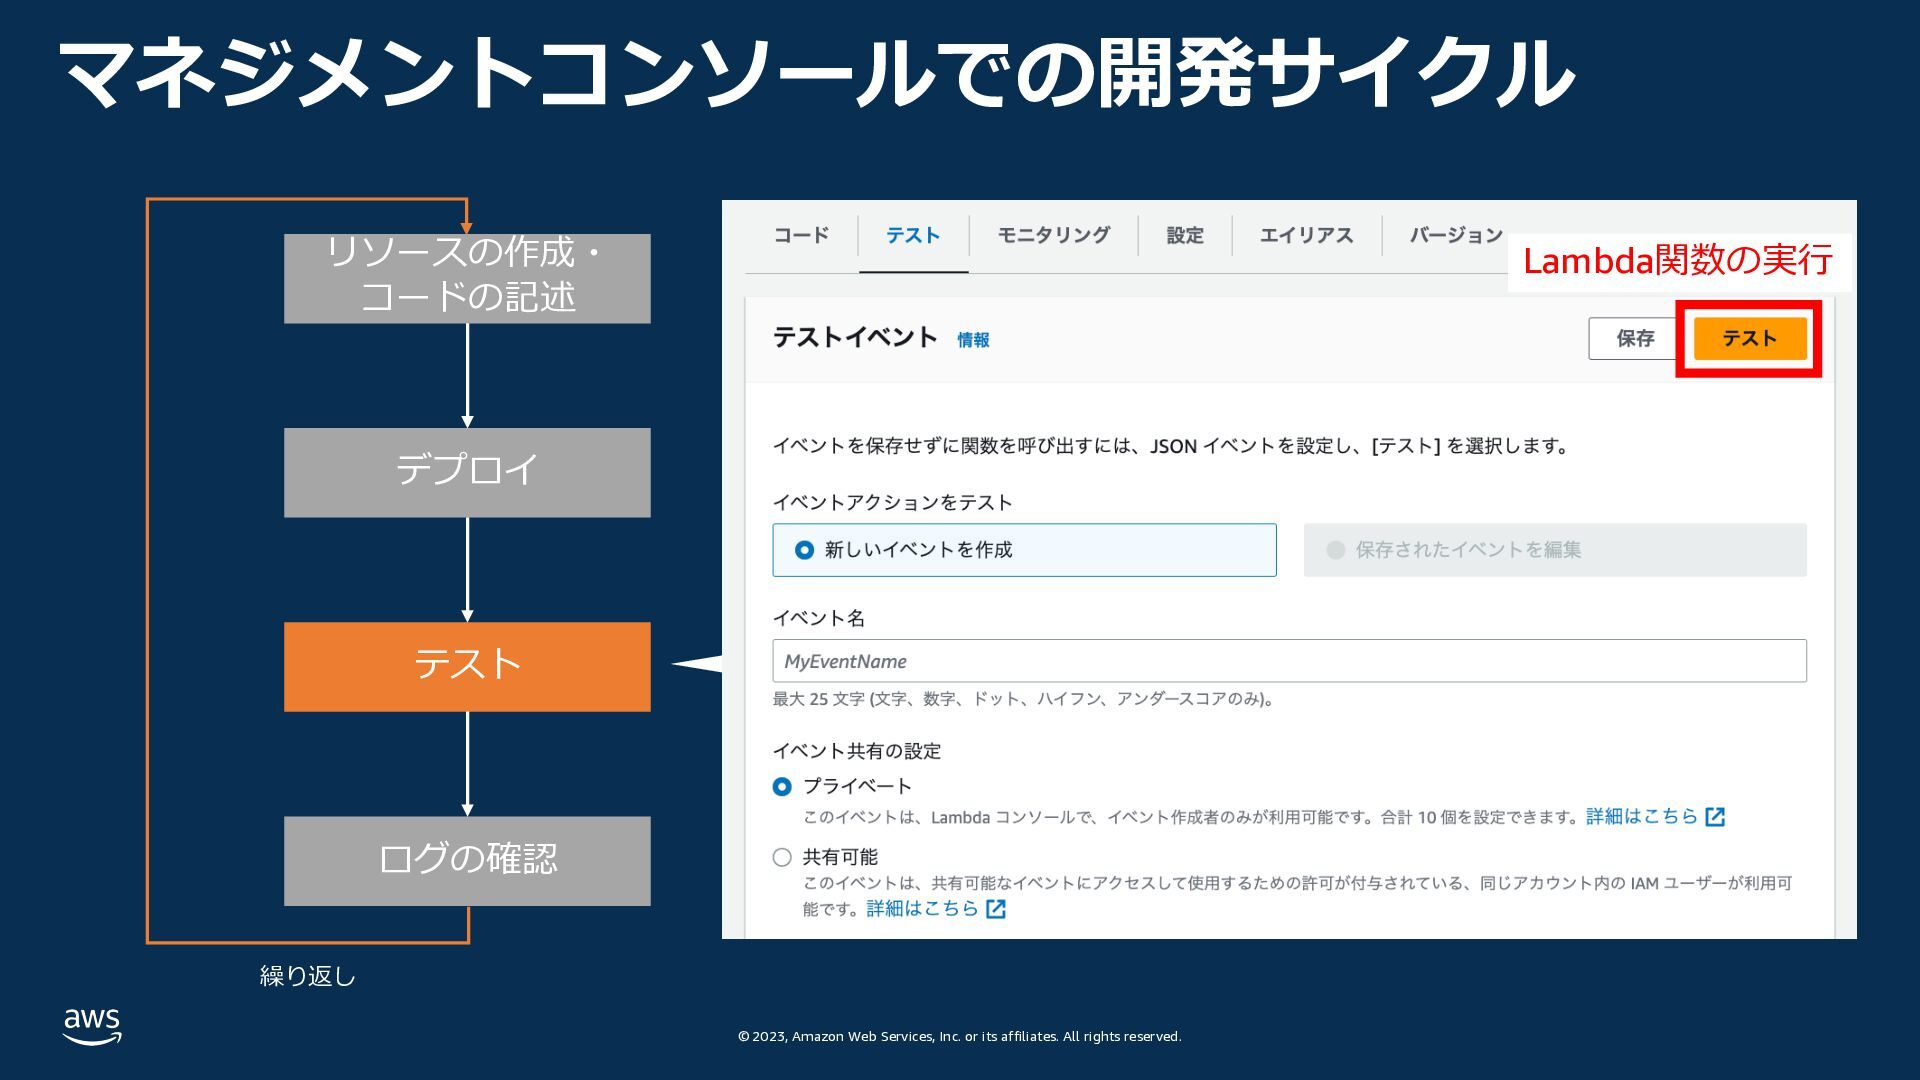
Task: Click the AWS logo
Action: pos(92,1026)
